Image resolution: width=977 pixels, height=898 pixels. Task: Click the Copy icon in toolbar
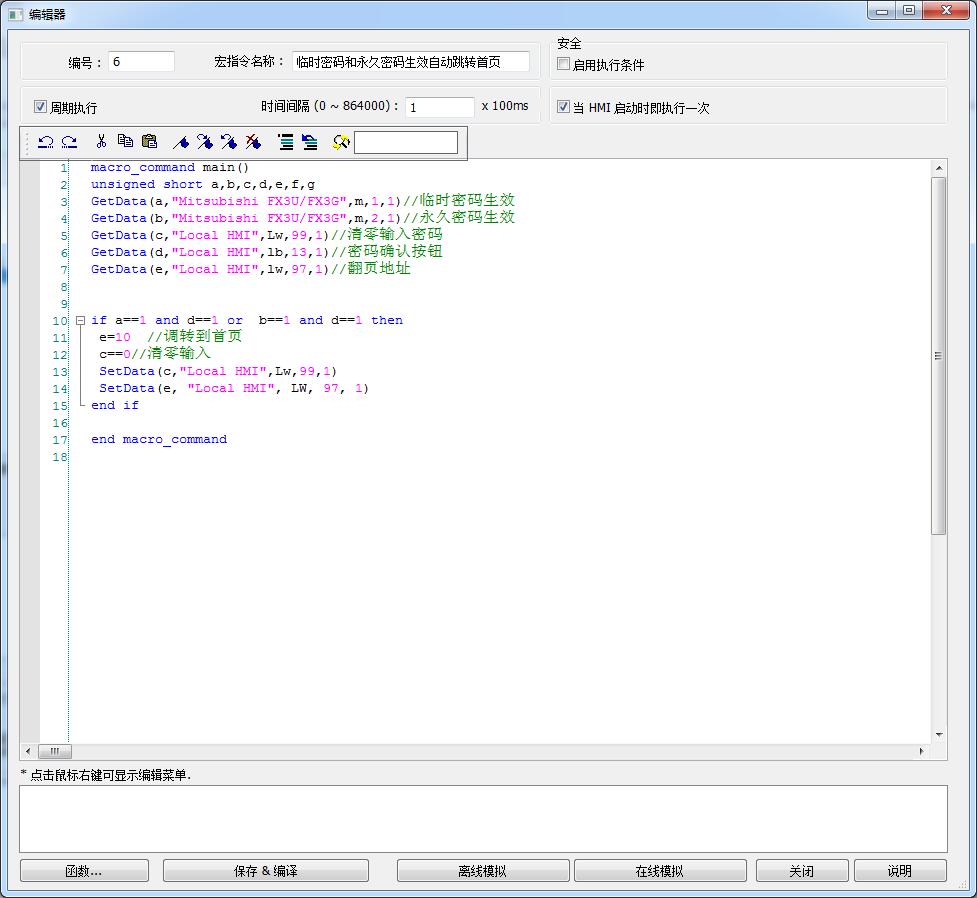[125, 142]
